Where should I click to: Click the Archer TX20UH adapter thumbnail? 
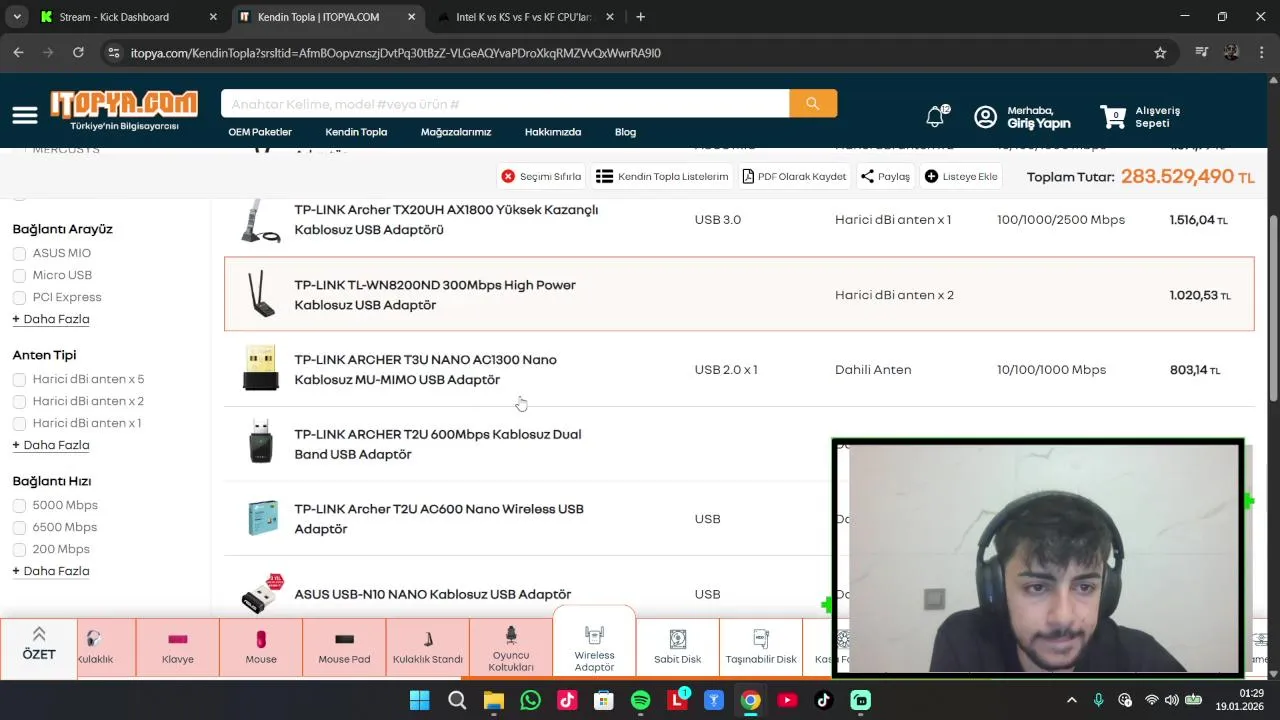[260, 220]
